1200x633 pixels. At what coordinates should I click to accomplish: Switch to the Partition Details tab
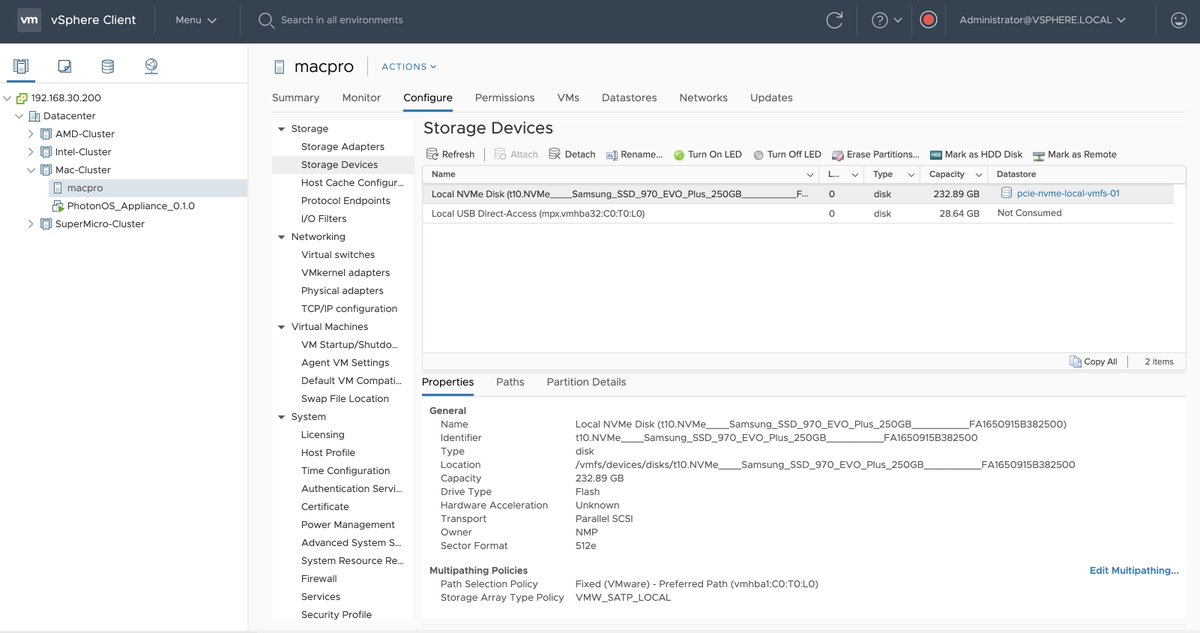point(586,382)
